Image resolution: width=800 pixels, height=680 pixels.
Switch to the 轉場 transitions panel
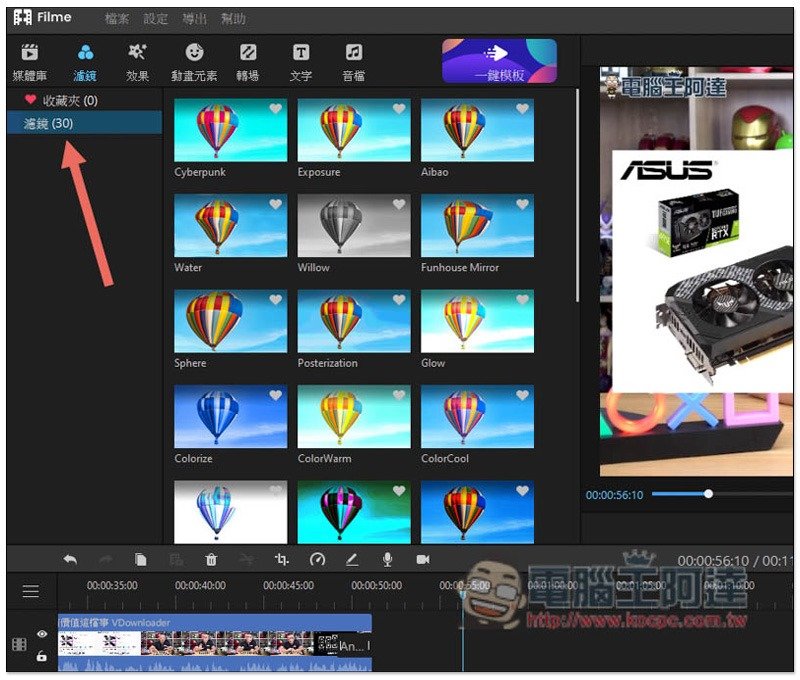(247, 61)
